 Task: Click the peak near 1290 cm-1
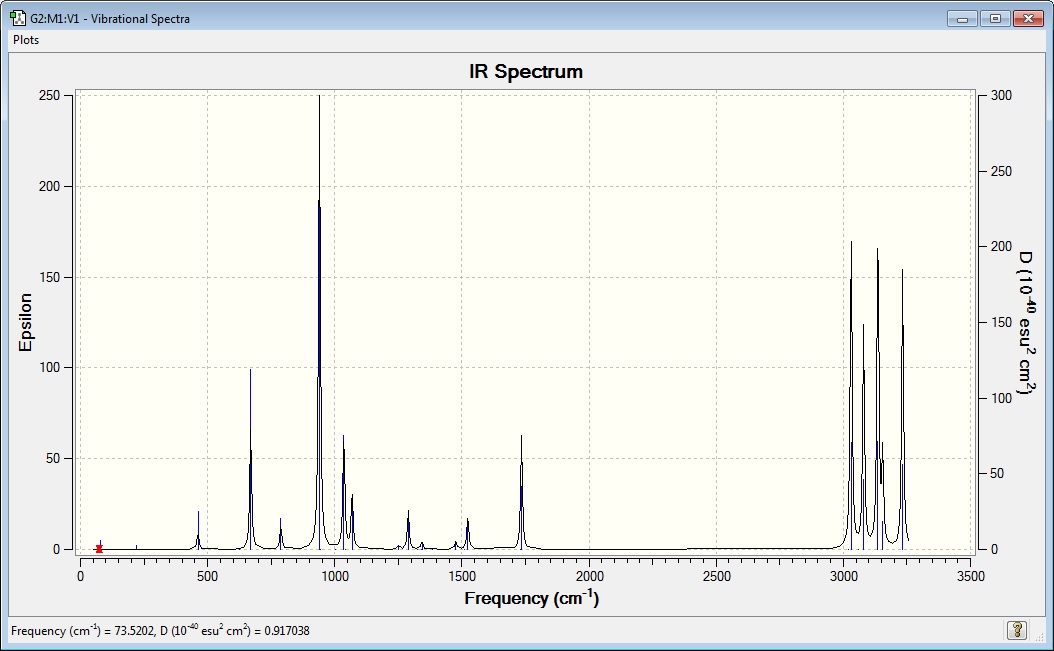pos(408,530)
